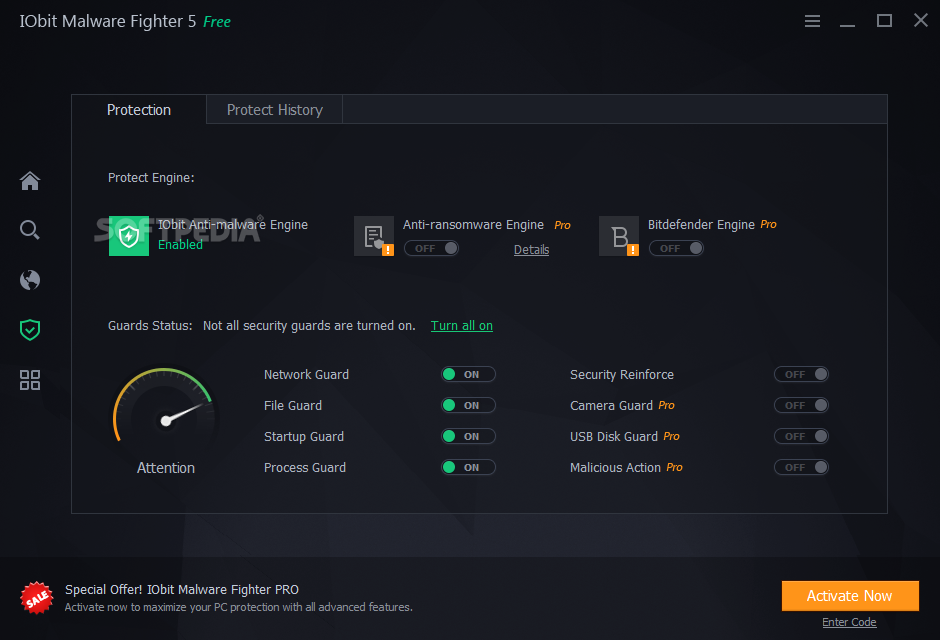Viewport: 940px width, 640px height.
Task: Click the USB Disk Guard label
Action: tap(613, 437)
